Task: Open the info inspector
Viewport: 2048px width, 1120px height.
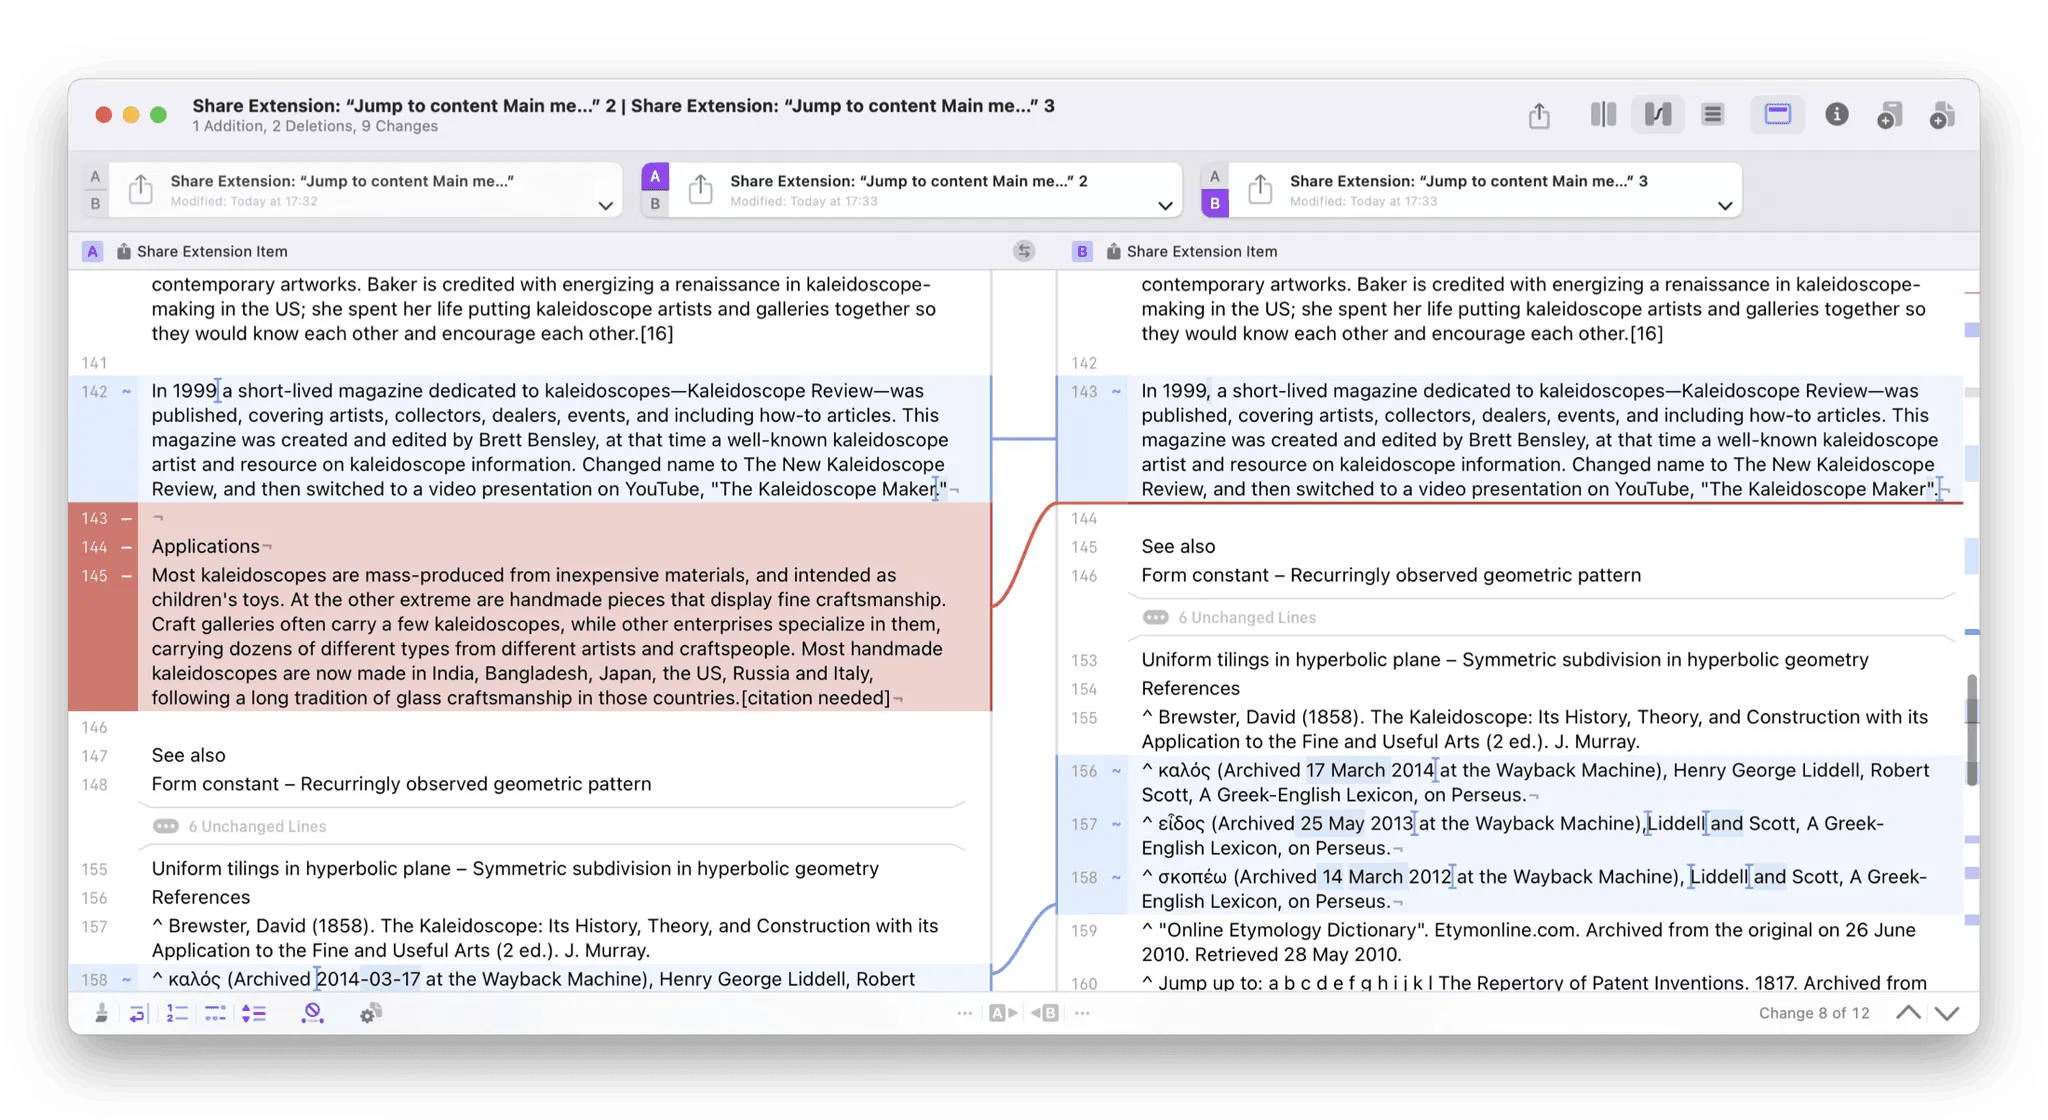Action: click(1836, 115)
